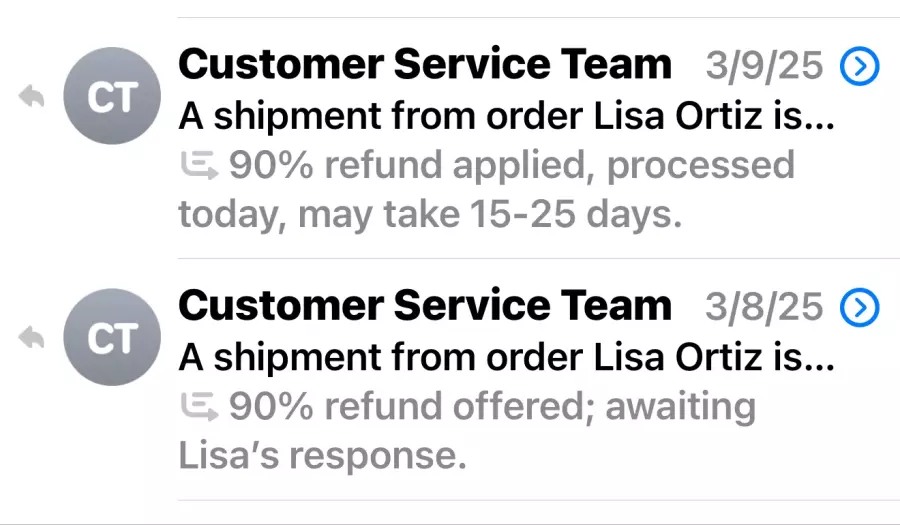Select the Customer Service Team sender name dated 3/8/25
Viewport: 900px width, 525px height.
(425, 306)
